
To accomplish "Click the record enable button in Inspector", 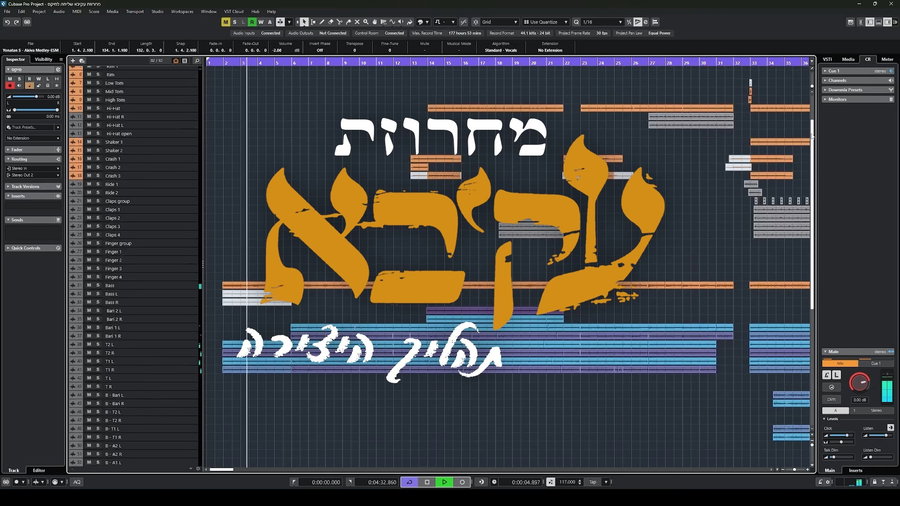I will 10,86.
